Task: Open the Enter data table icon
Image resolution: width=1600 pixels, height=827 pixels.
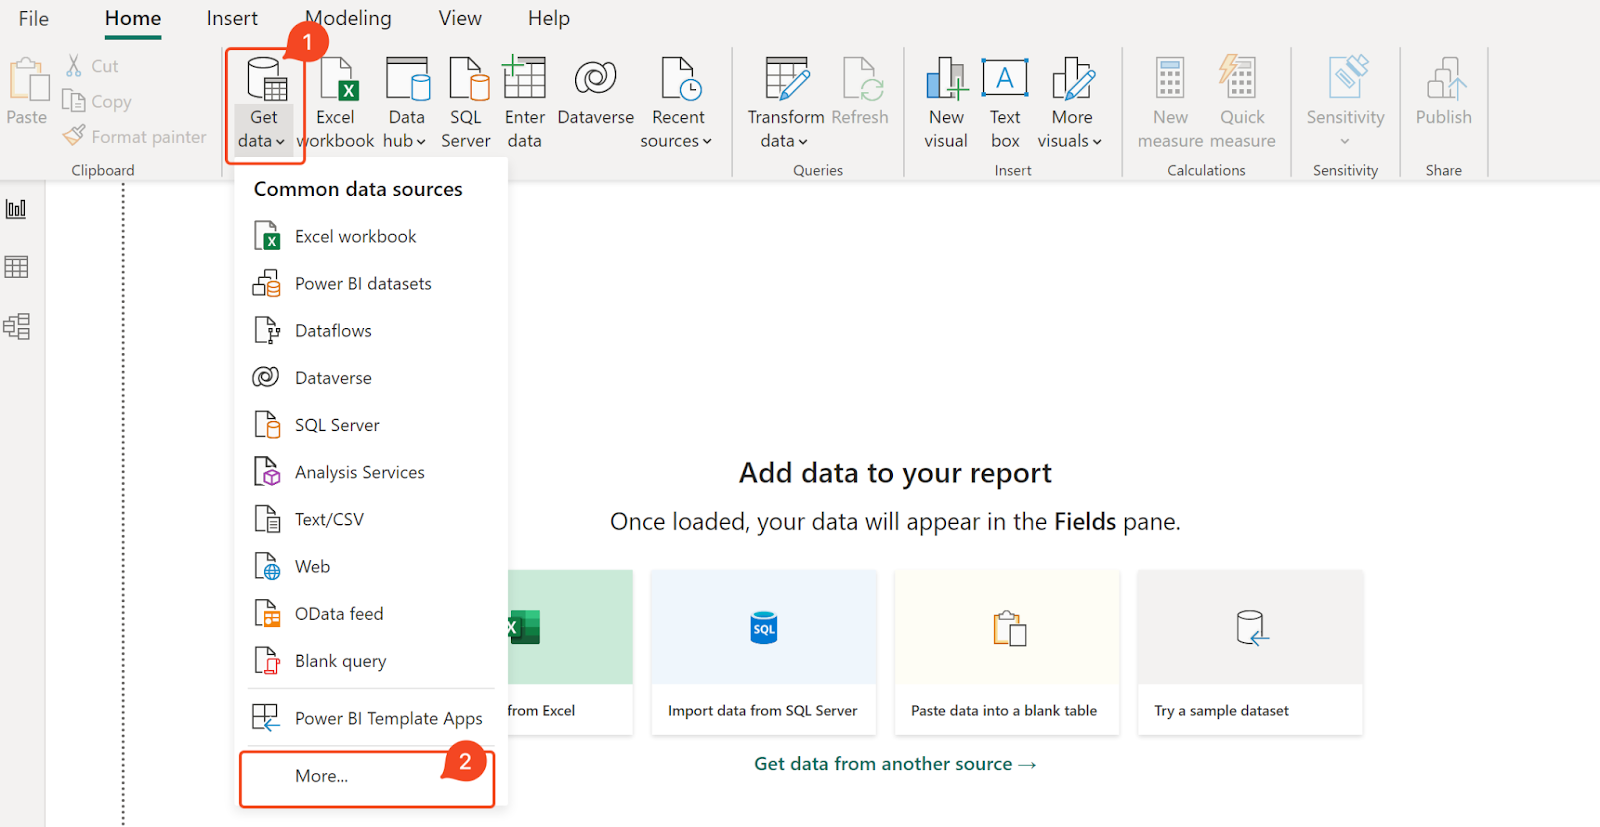Action: point(524,104)
